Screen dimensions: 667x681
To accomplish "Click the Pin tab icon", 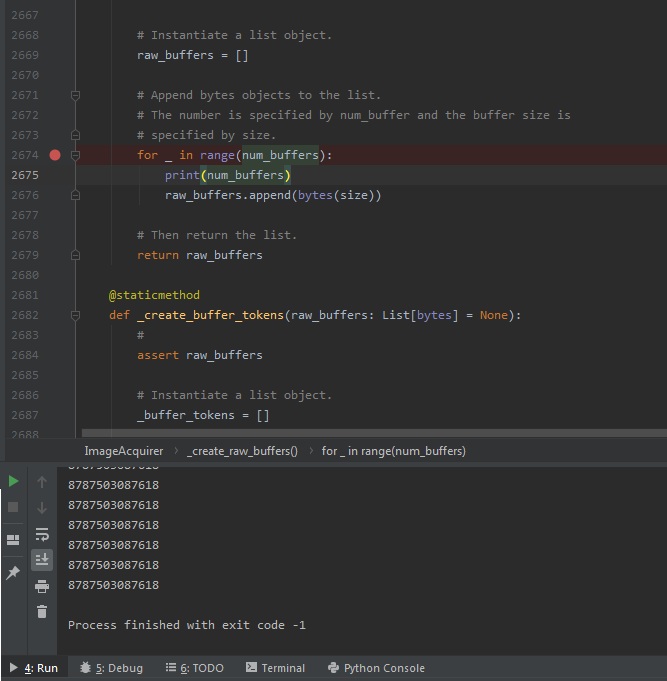I will pos(13,572).
